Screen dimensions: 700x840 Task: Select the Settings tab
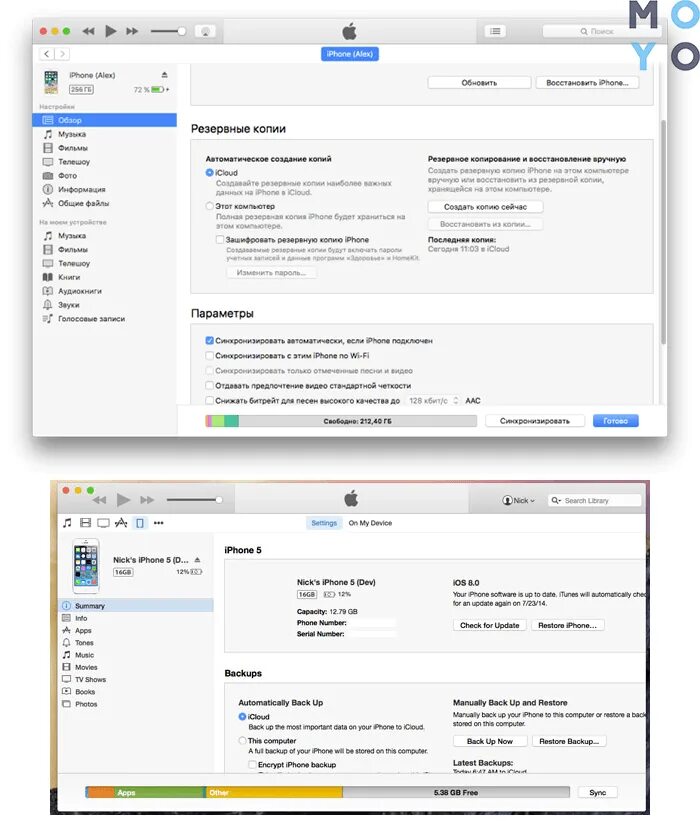(324, 523)
